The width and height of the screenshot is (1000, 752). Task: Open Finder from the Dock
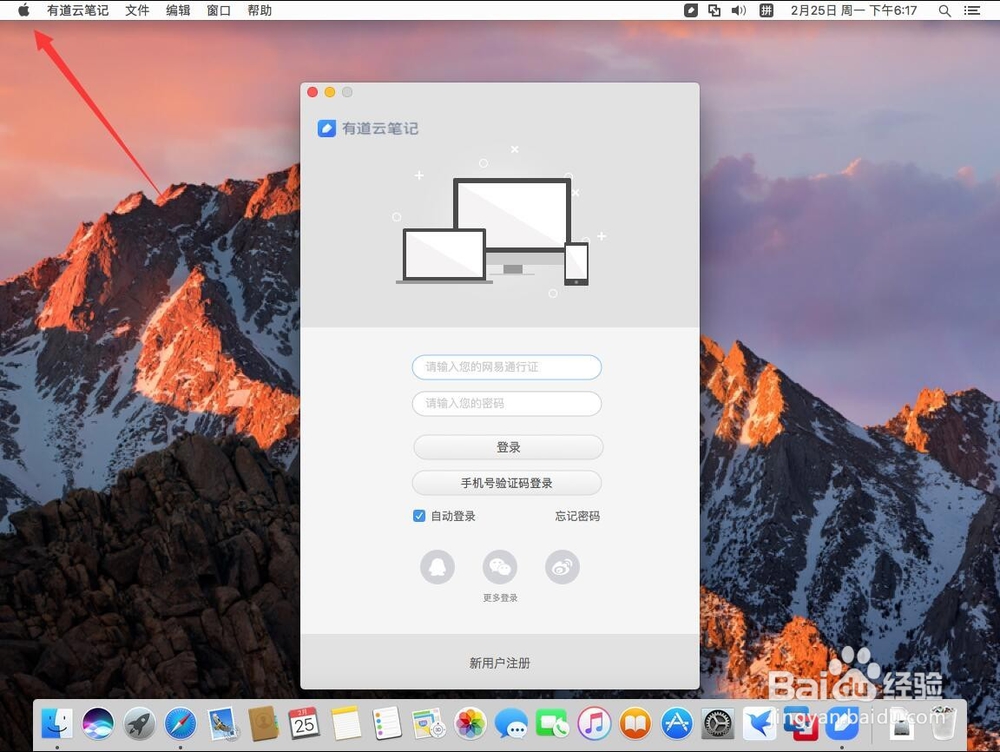tap(57, 723)
